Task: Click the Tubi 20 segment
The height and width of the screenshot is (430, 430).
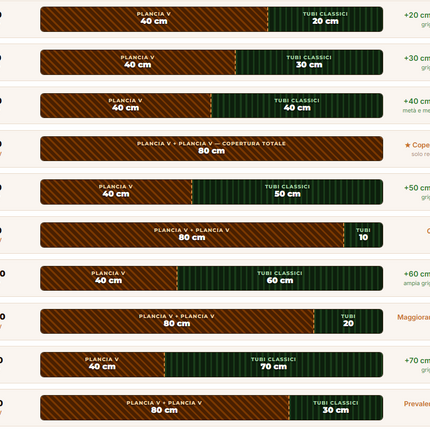Action: pyautogui.click(x=349, y=321)
